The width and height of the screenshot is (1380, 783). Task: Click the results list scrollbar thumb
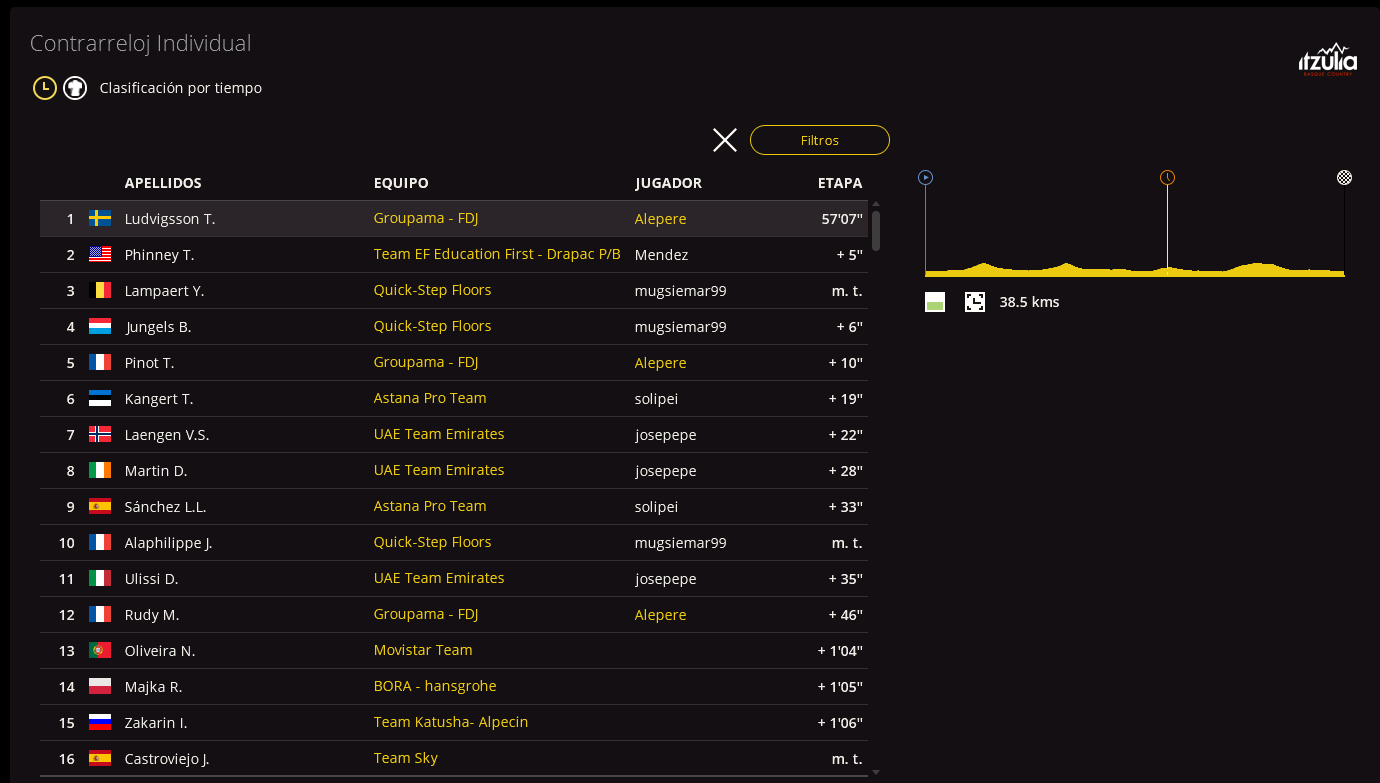(x=876, y=230)
